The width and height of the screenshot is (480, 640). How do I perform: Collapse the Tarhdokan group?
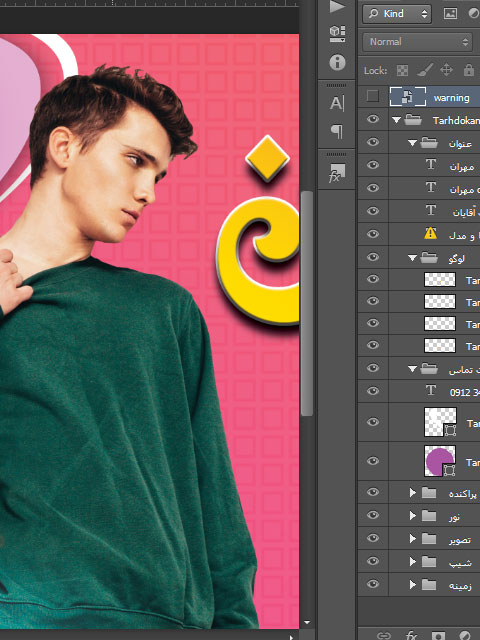pos(396,120)
